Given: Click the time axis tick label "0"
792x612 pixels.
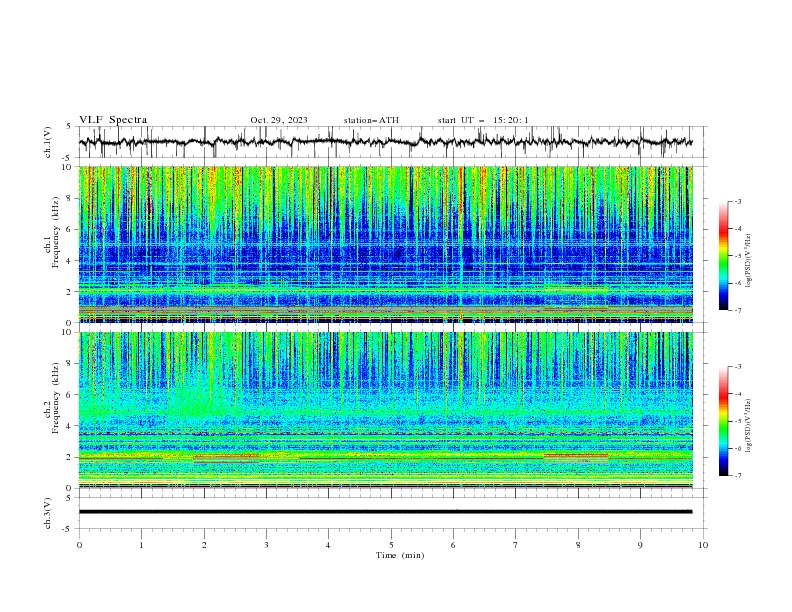Looking at the screenshot, I should tap(79, 545).
